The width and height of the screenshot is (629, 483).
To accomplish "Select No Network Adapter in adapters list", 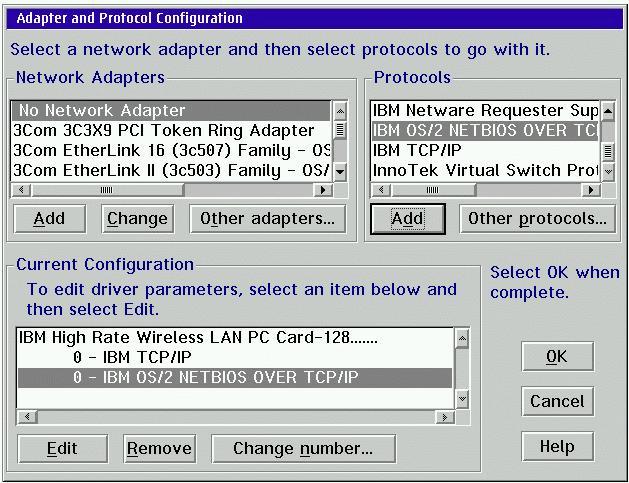I will [171, 111].
